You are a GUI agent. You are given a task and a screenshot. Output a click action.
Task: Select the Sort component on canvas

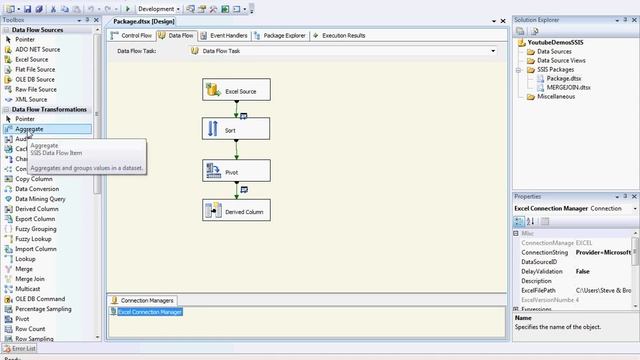click(x=236, y=129)
